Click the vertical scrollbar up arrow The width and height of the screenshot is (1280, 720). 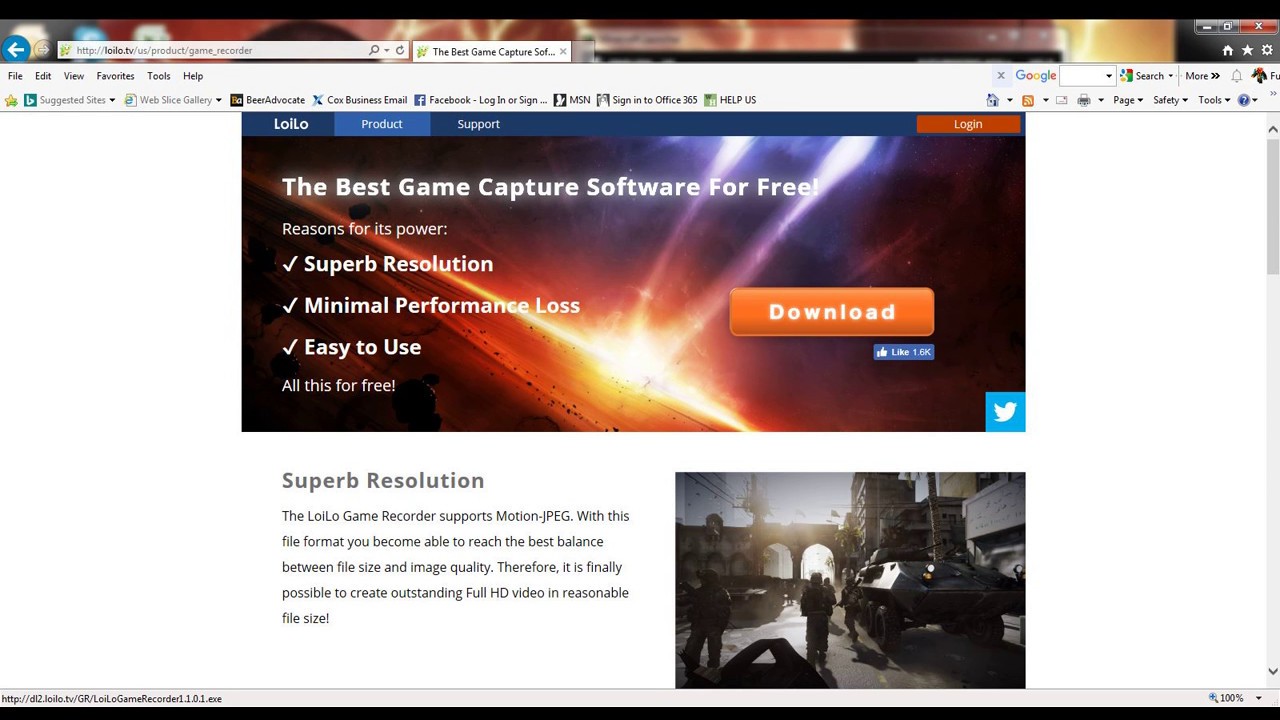pyautogui.click(x=1272, y=130)
